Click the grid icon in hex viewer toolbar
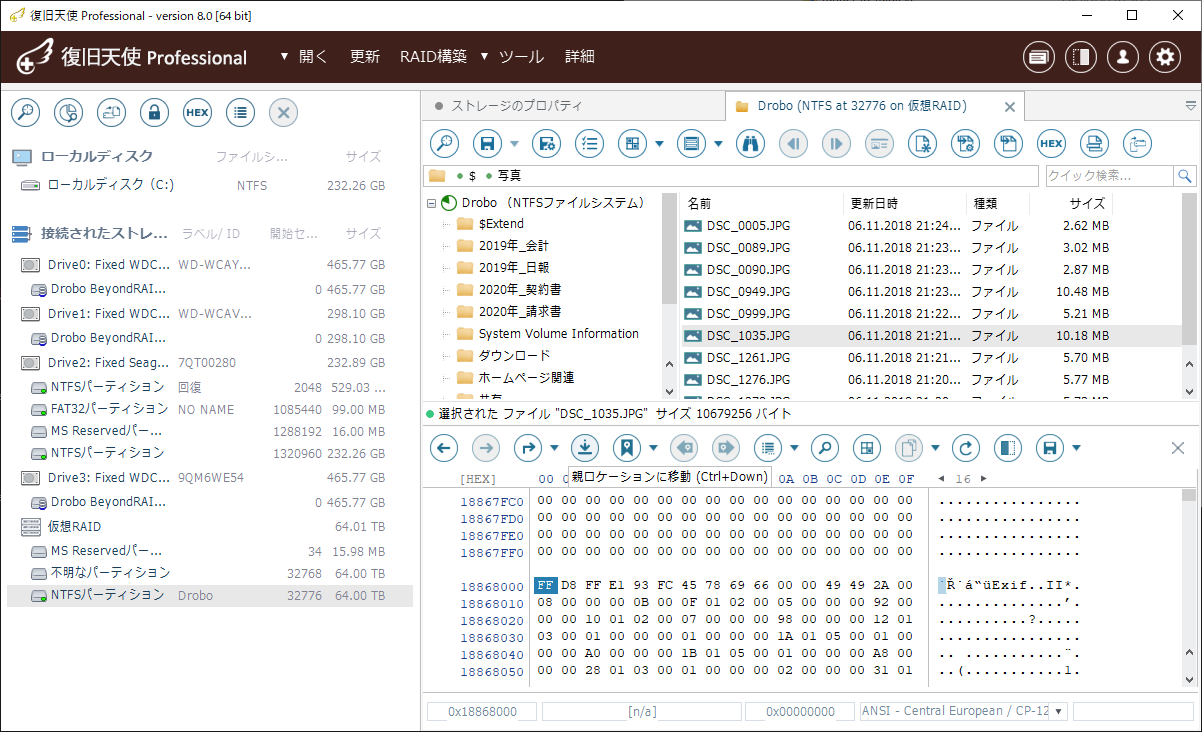 [867, 447]
